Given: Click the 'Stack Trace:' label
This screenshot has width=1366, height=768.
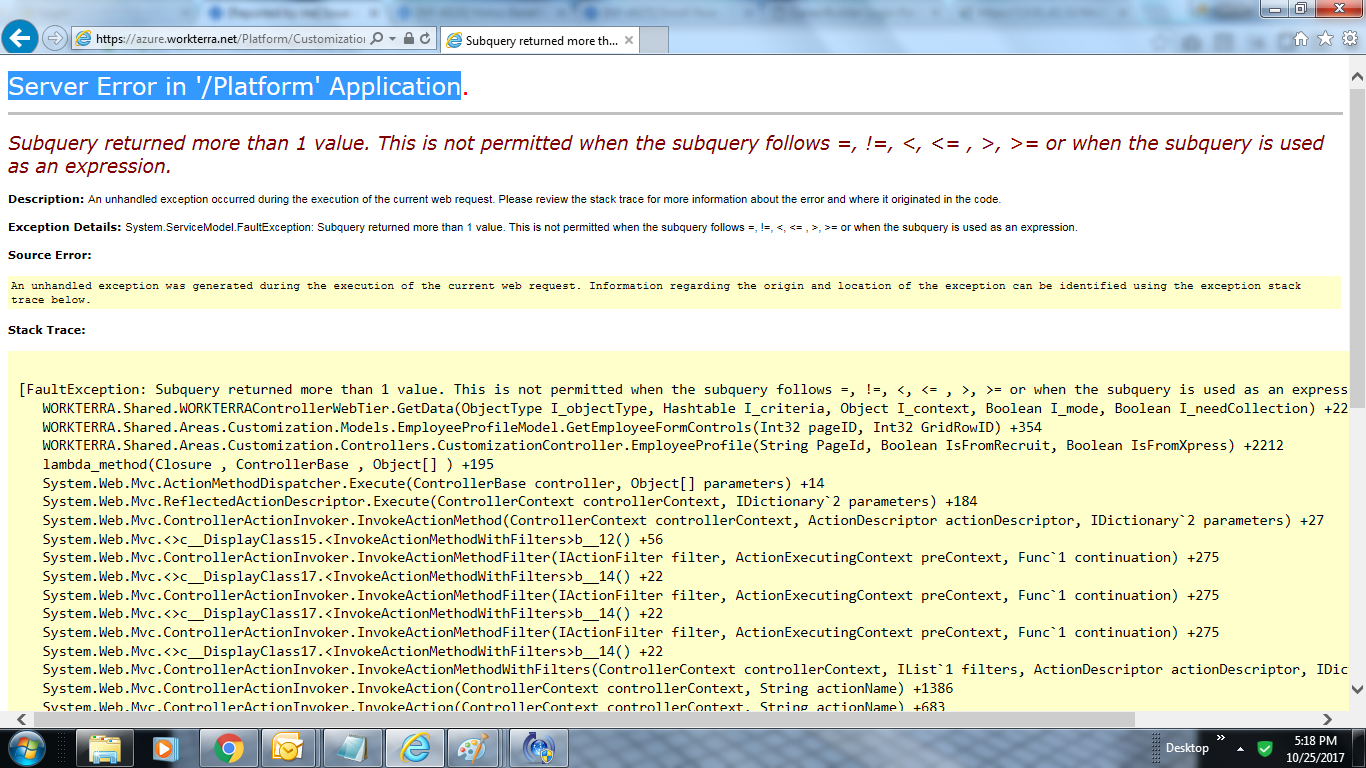Looking at the screenshot, I should [x=47, y=329].
